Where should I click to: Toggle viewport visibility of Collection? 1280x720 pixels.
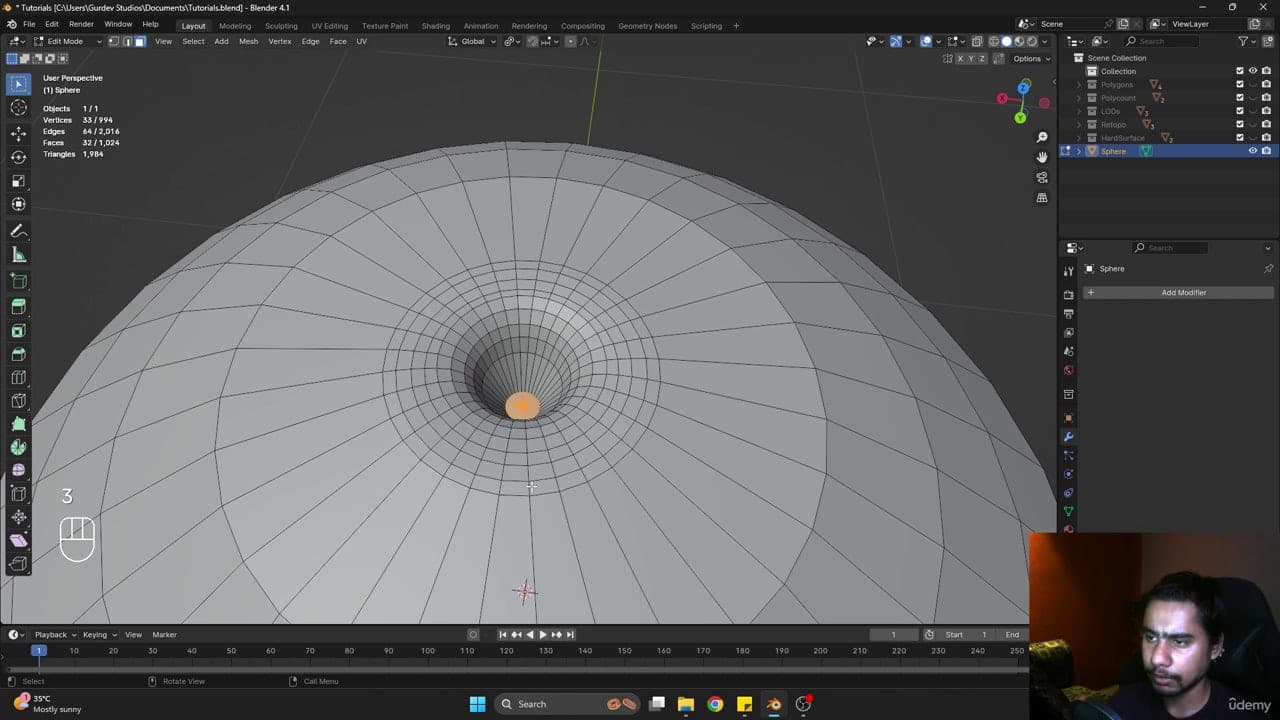(1252, 71)
